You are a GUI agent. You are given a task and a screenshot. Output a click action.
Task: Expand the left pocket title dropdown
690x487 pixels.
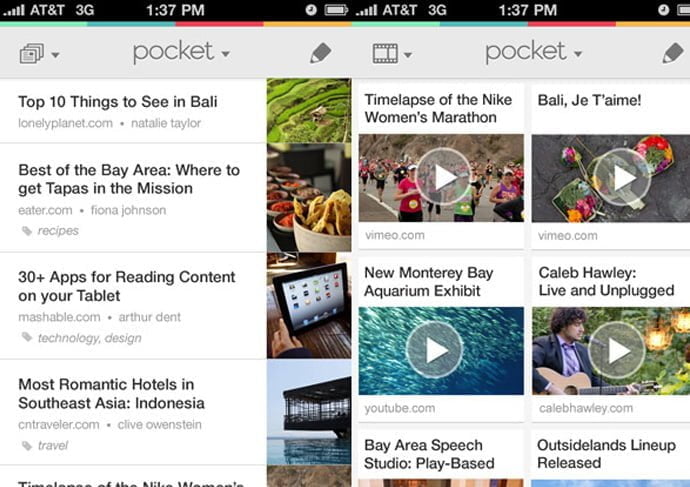pos(225,54)
